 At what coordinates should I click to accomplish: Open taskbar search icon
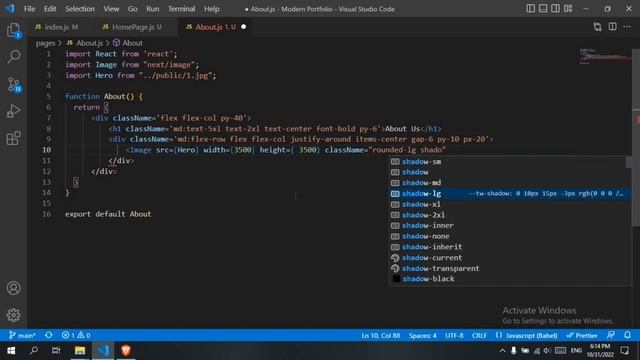pos(34,351)
